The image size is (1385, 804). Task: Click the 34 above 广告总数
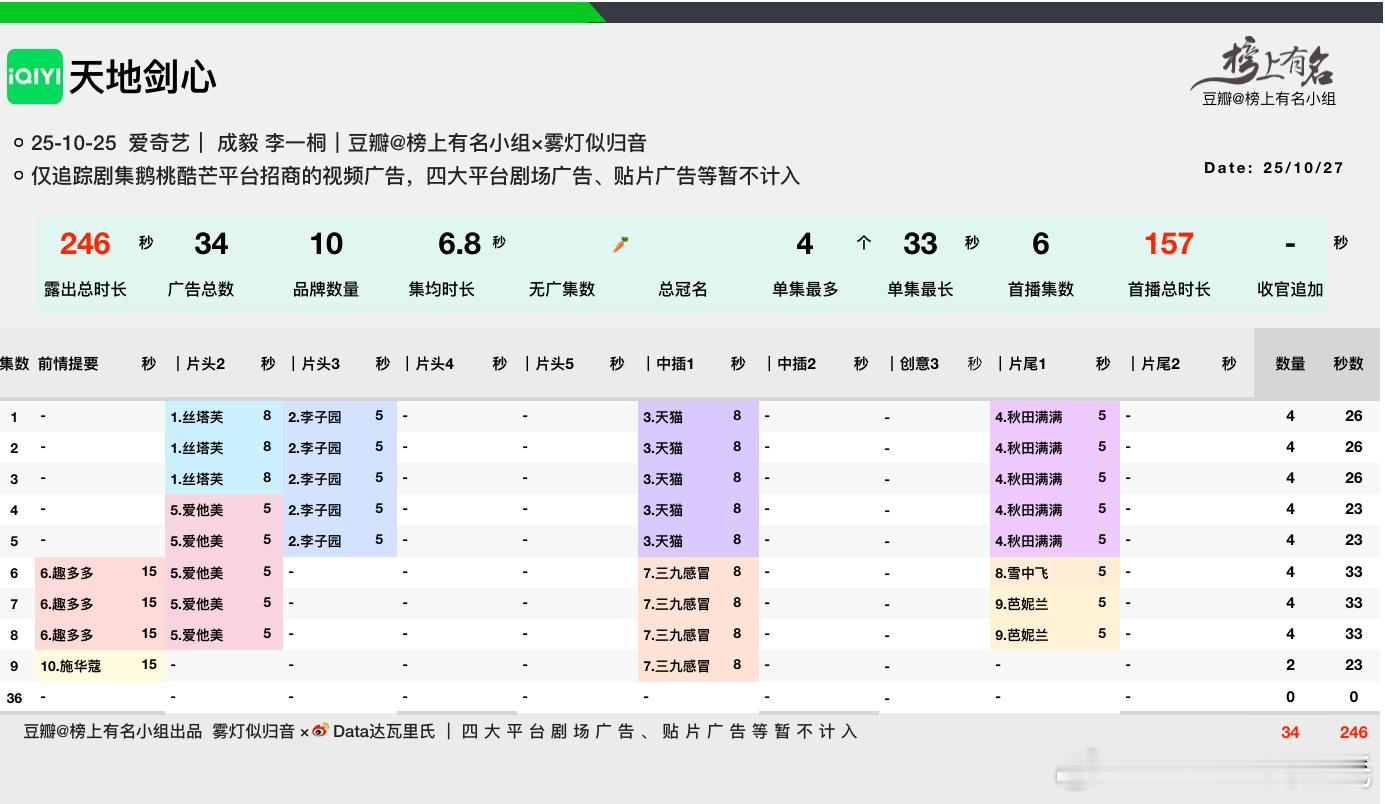(211, 244)
